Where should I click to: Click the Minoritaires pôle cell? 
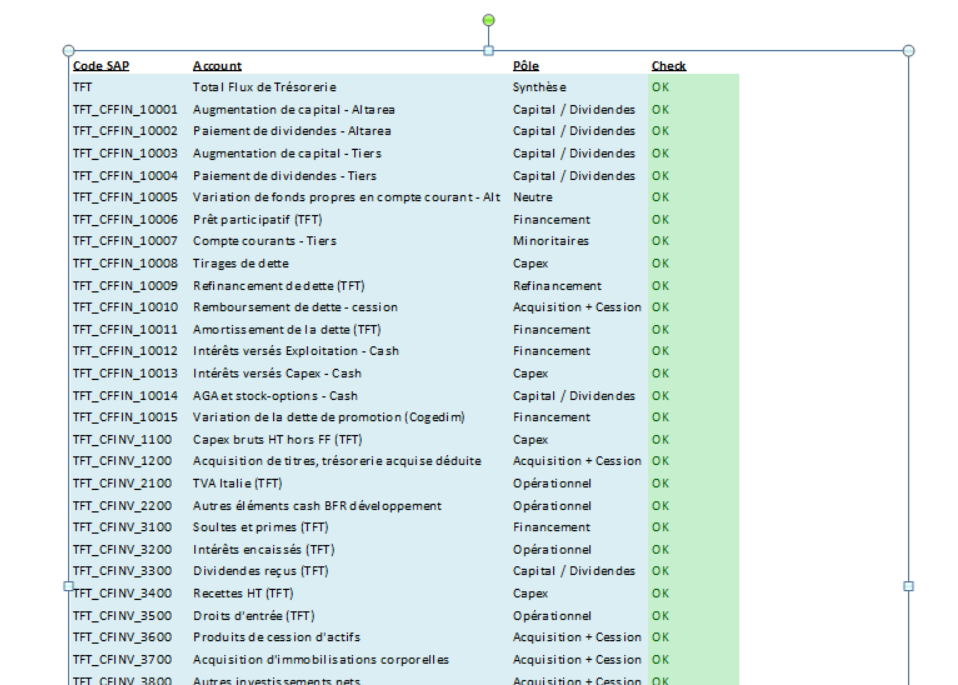[x=551, y=241]
